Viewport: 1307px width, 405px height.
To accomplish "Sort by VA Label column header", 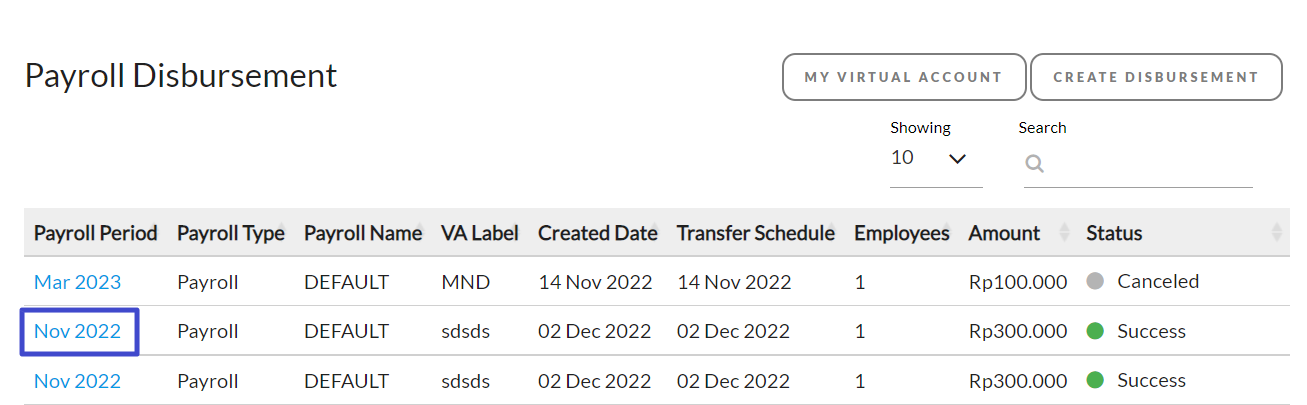I will [x=480, y=233].
